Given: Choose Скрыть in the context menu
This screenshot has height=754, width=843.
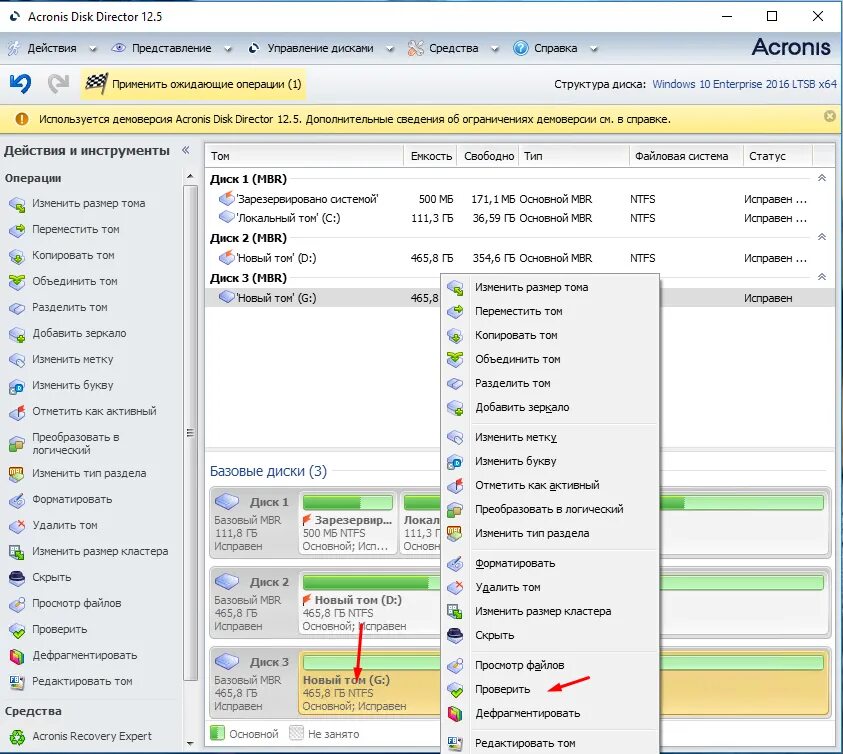Looking at the screenshot, I should click(x=549, y=635).
